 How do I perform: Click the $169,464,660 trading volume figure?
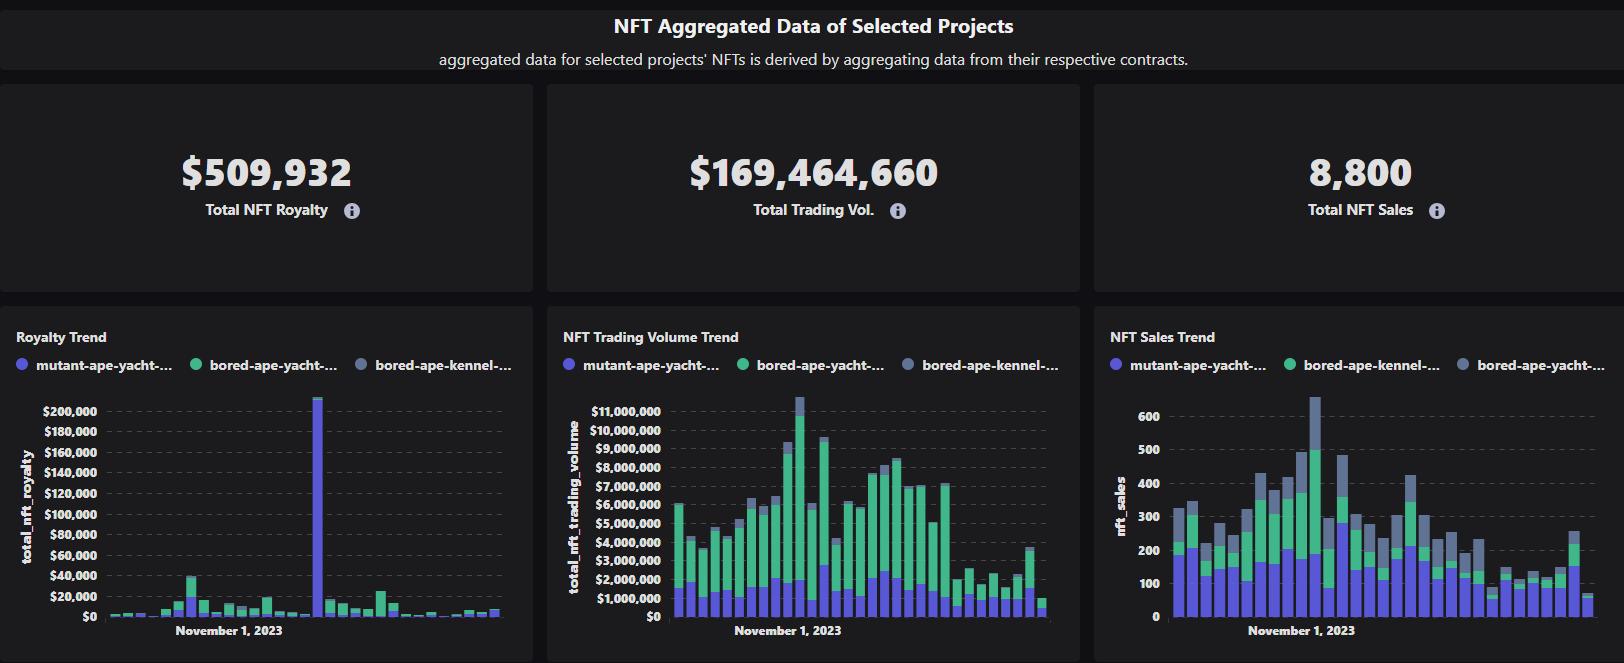tap(813, 173)
